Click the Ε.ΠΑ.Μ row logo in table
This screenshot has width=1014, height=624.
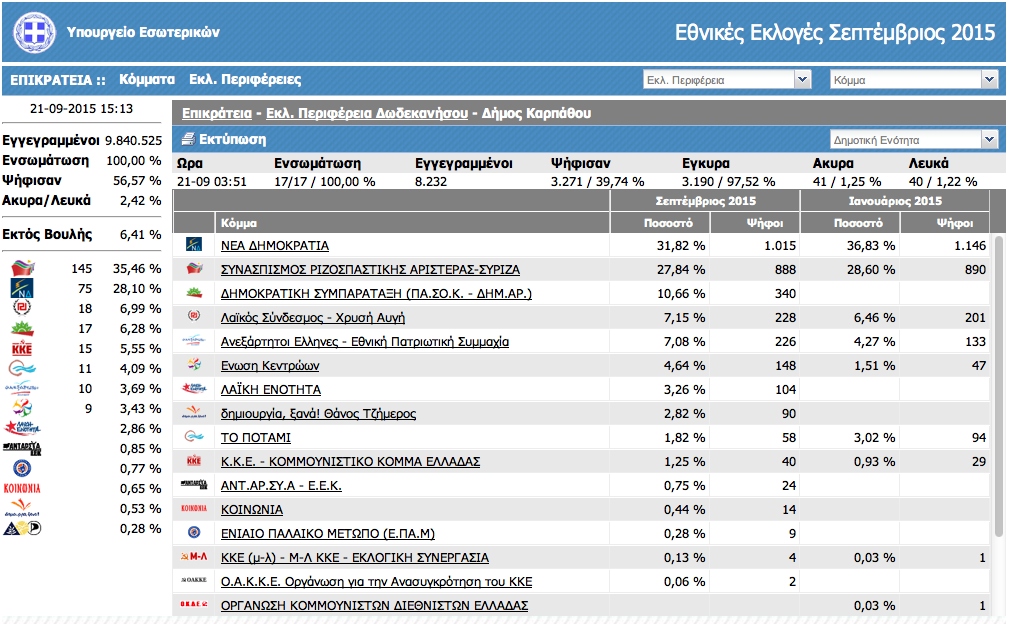coord(194,532)
